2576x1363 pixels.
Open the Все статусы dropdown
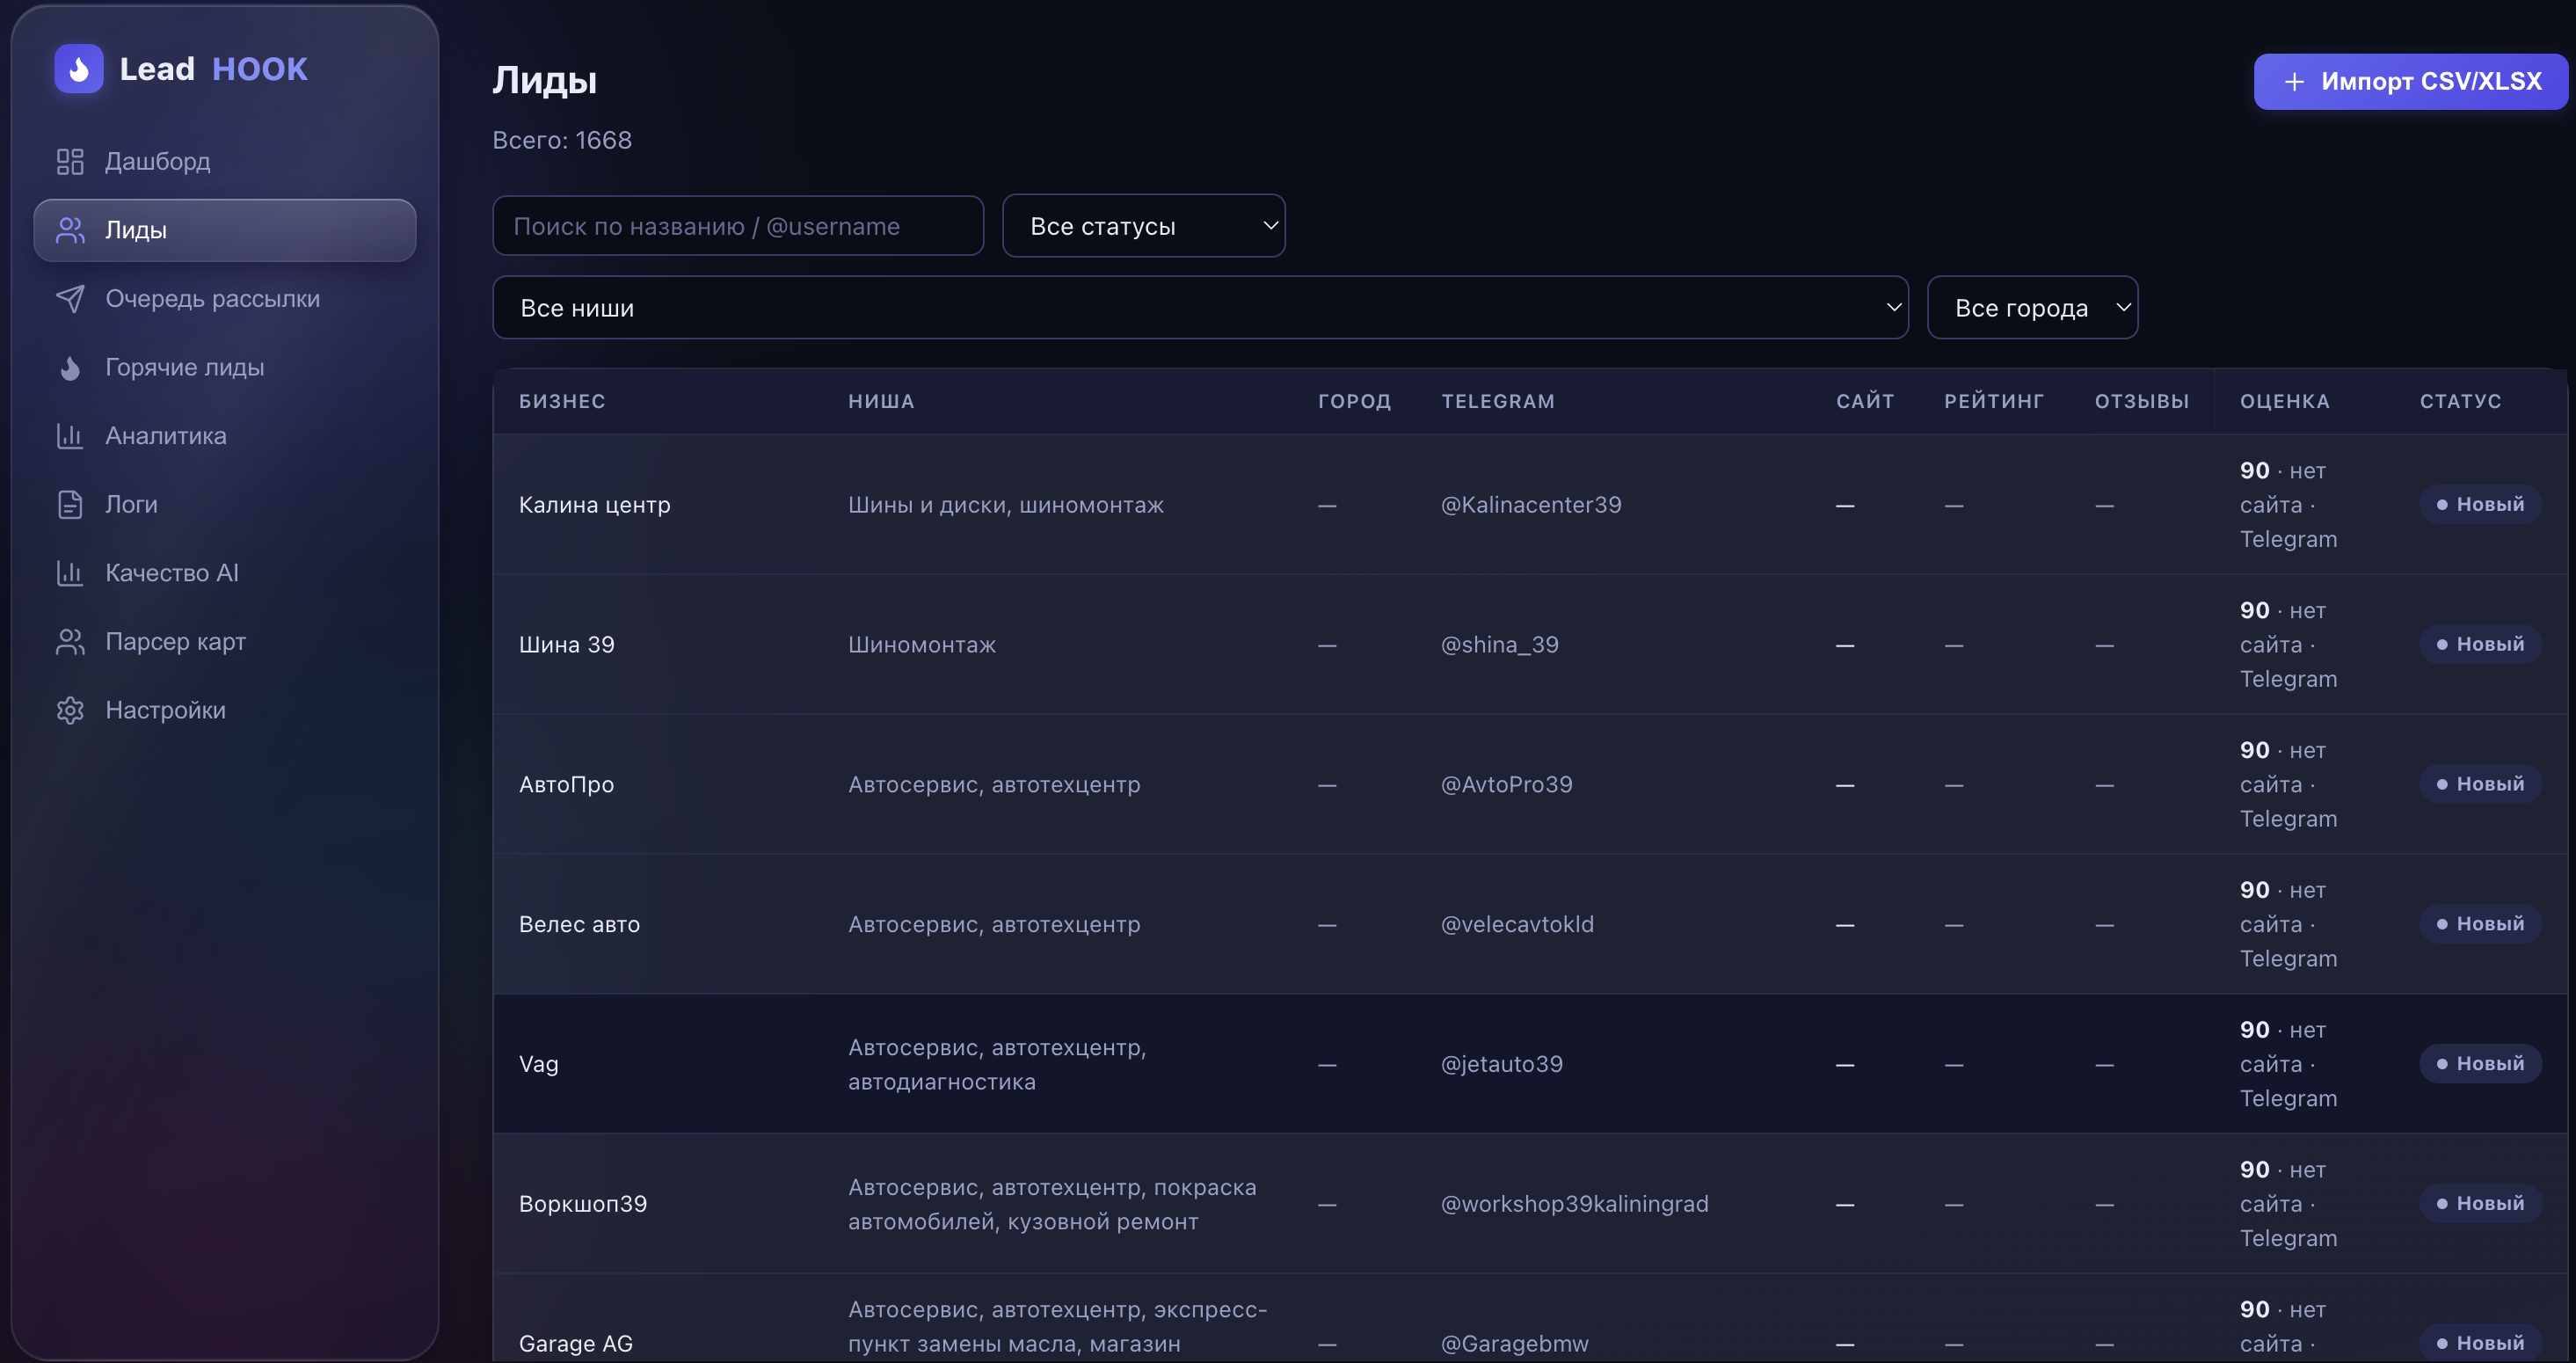[1144, 226]
